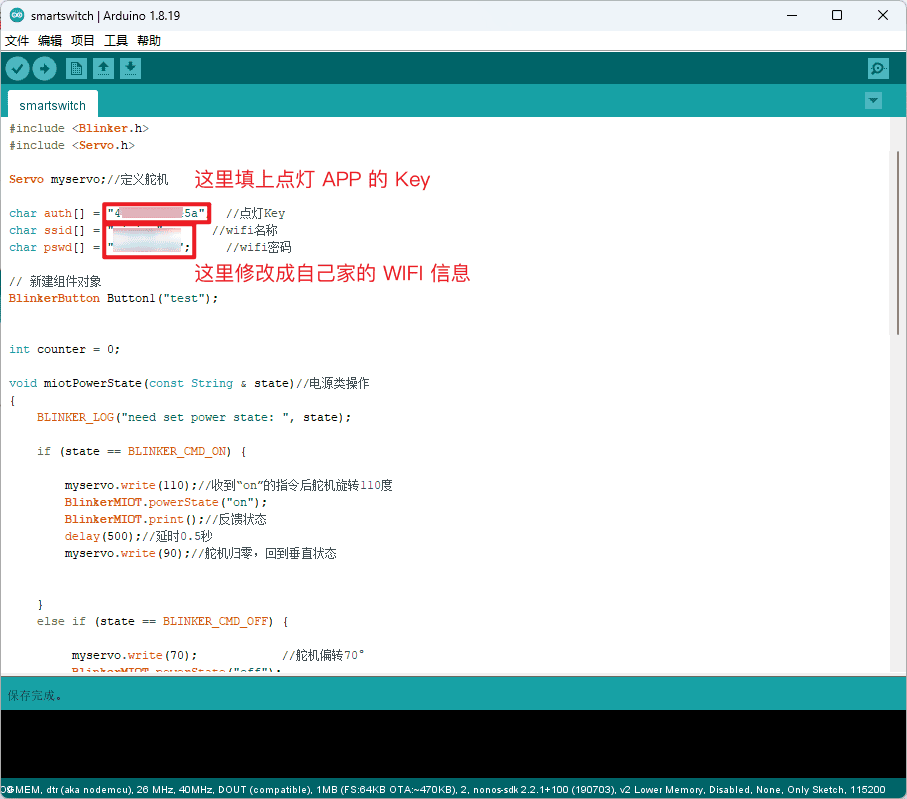Open the 编辑 menu
Image resolution: width=907 pixels, height=799 pixels.
click(x=50, y=40)
